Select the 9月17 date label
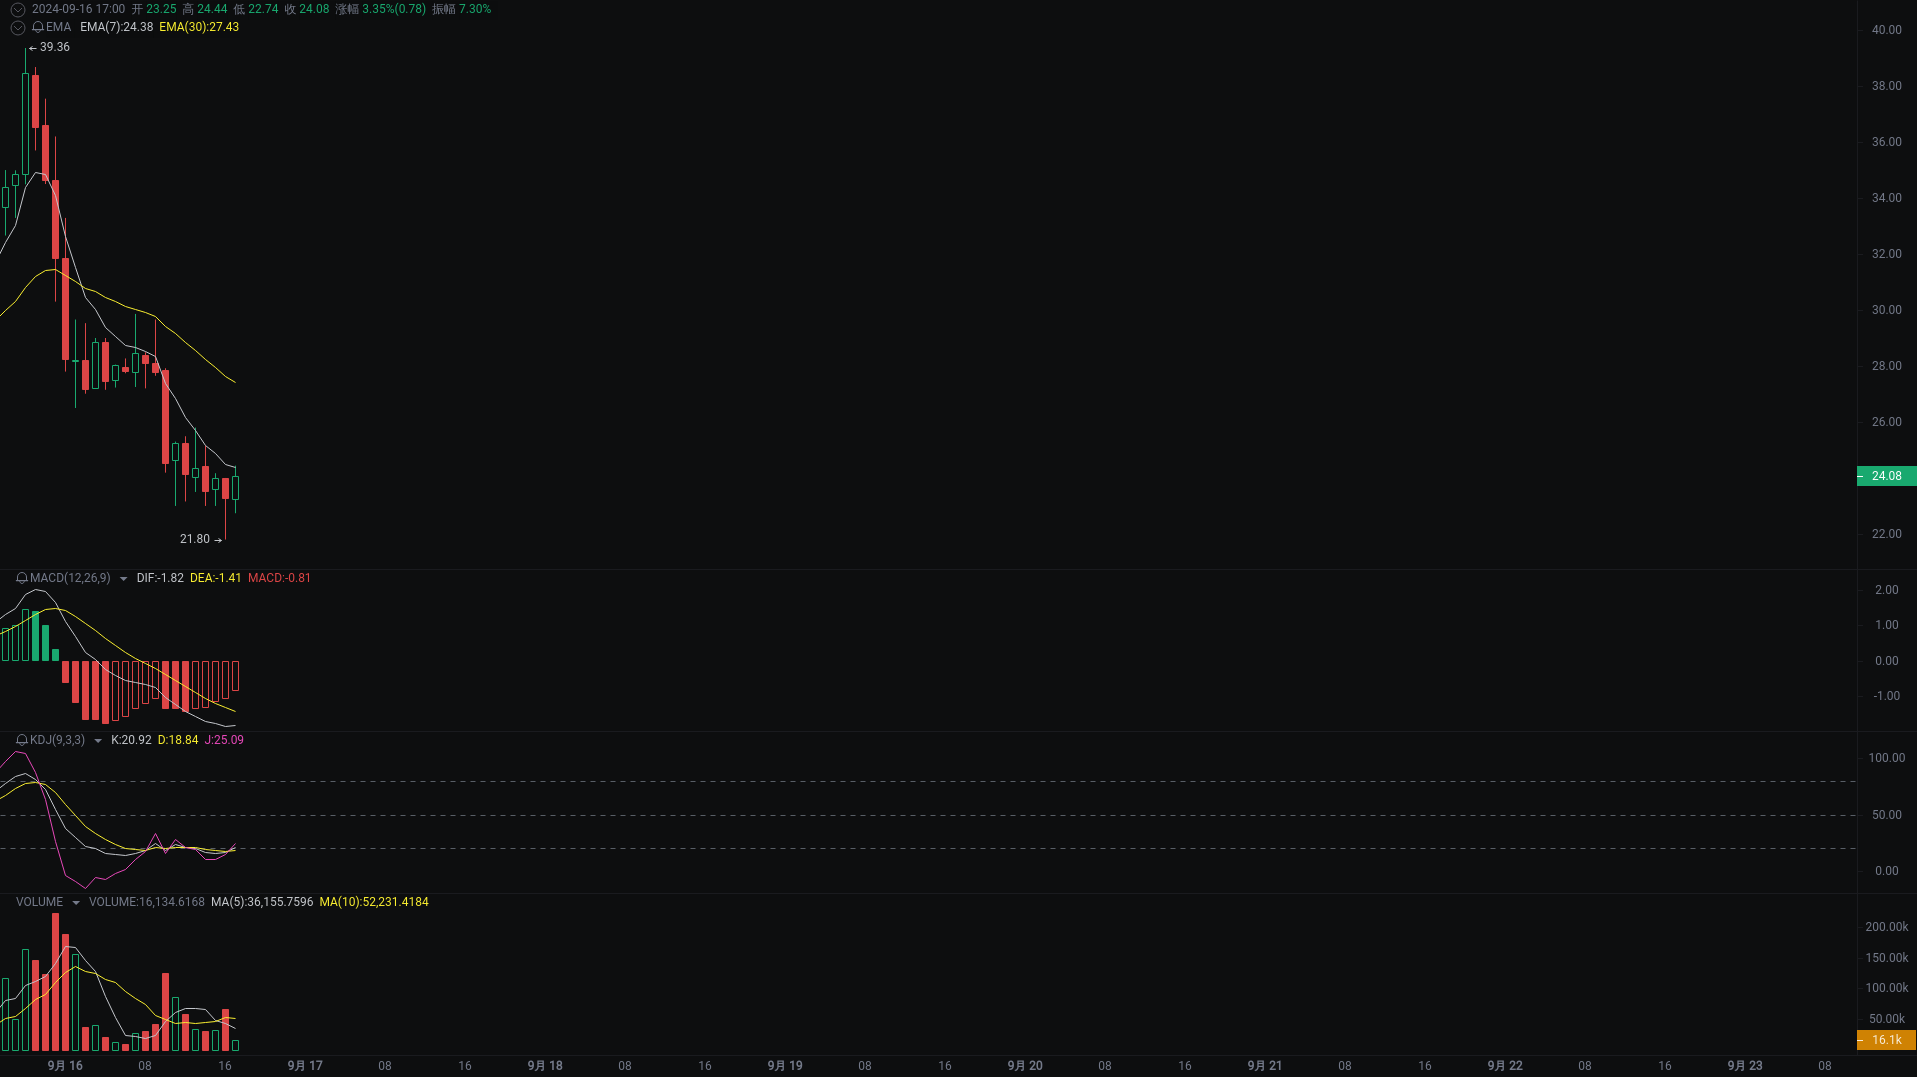Screen dimensions: 1917x1077 [305, 1066]
